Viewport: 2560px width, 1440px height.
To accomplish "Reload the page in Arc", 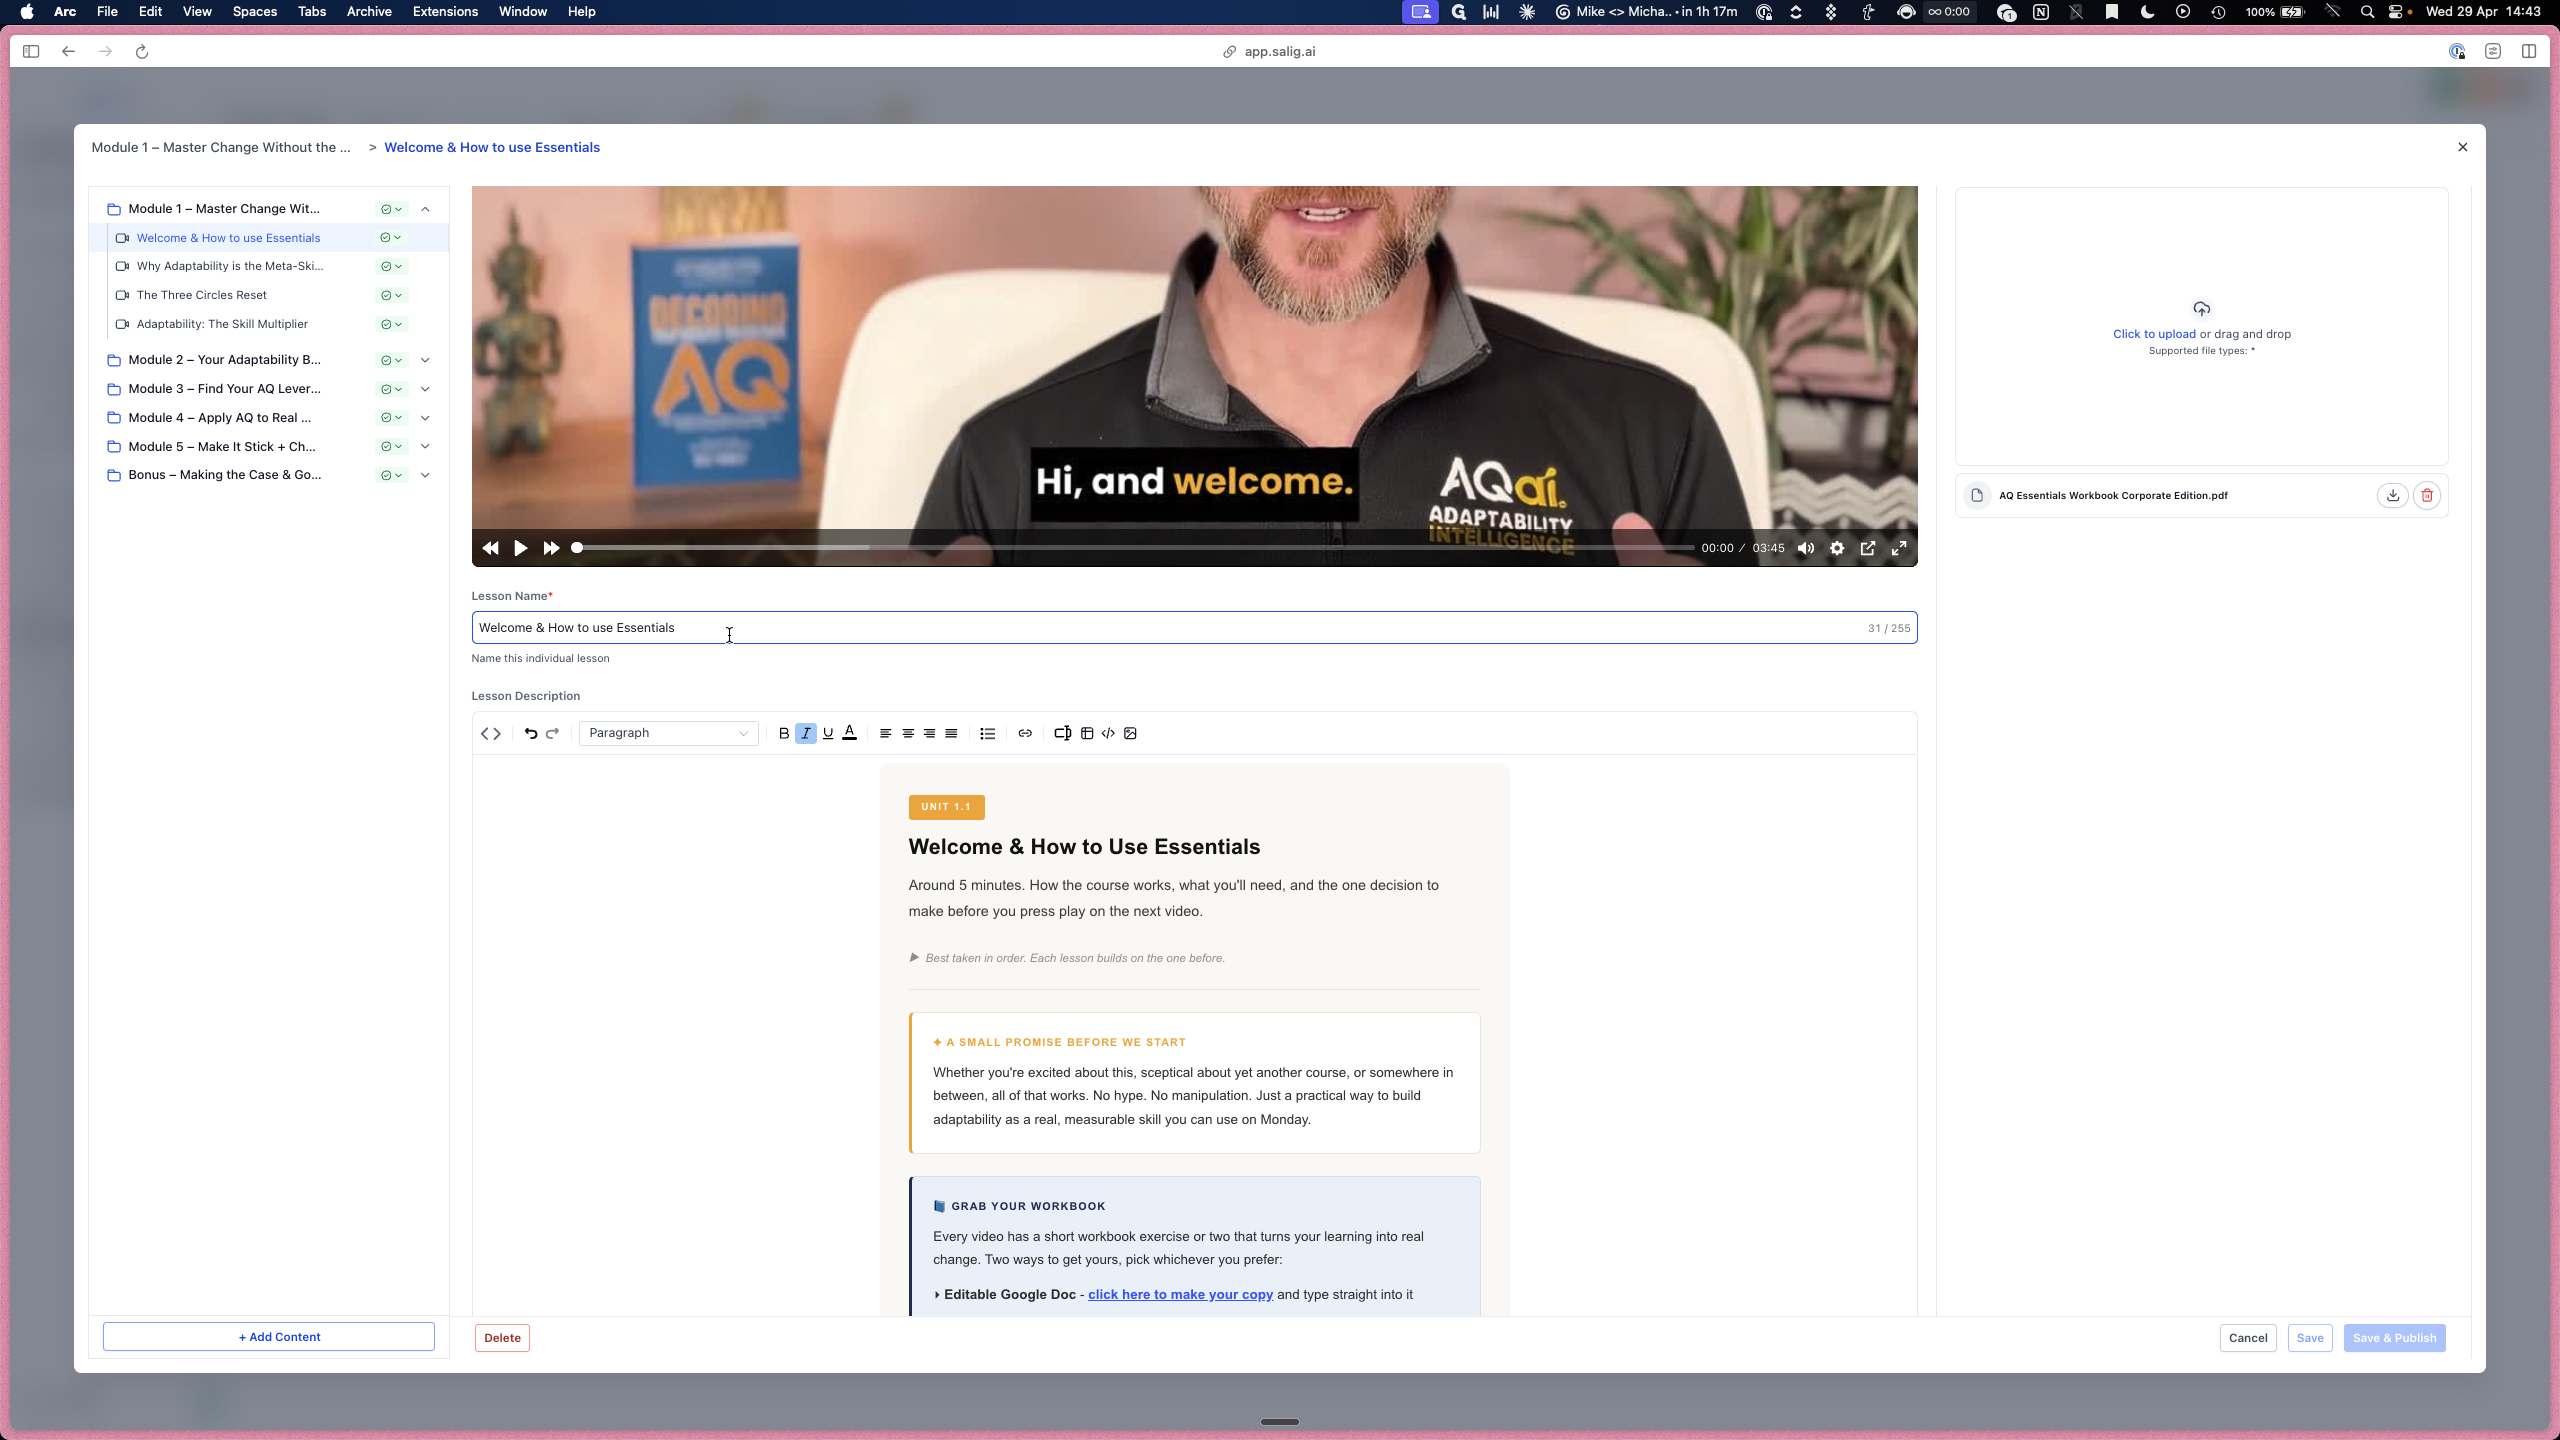I will [x=142, y=51].
